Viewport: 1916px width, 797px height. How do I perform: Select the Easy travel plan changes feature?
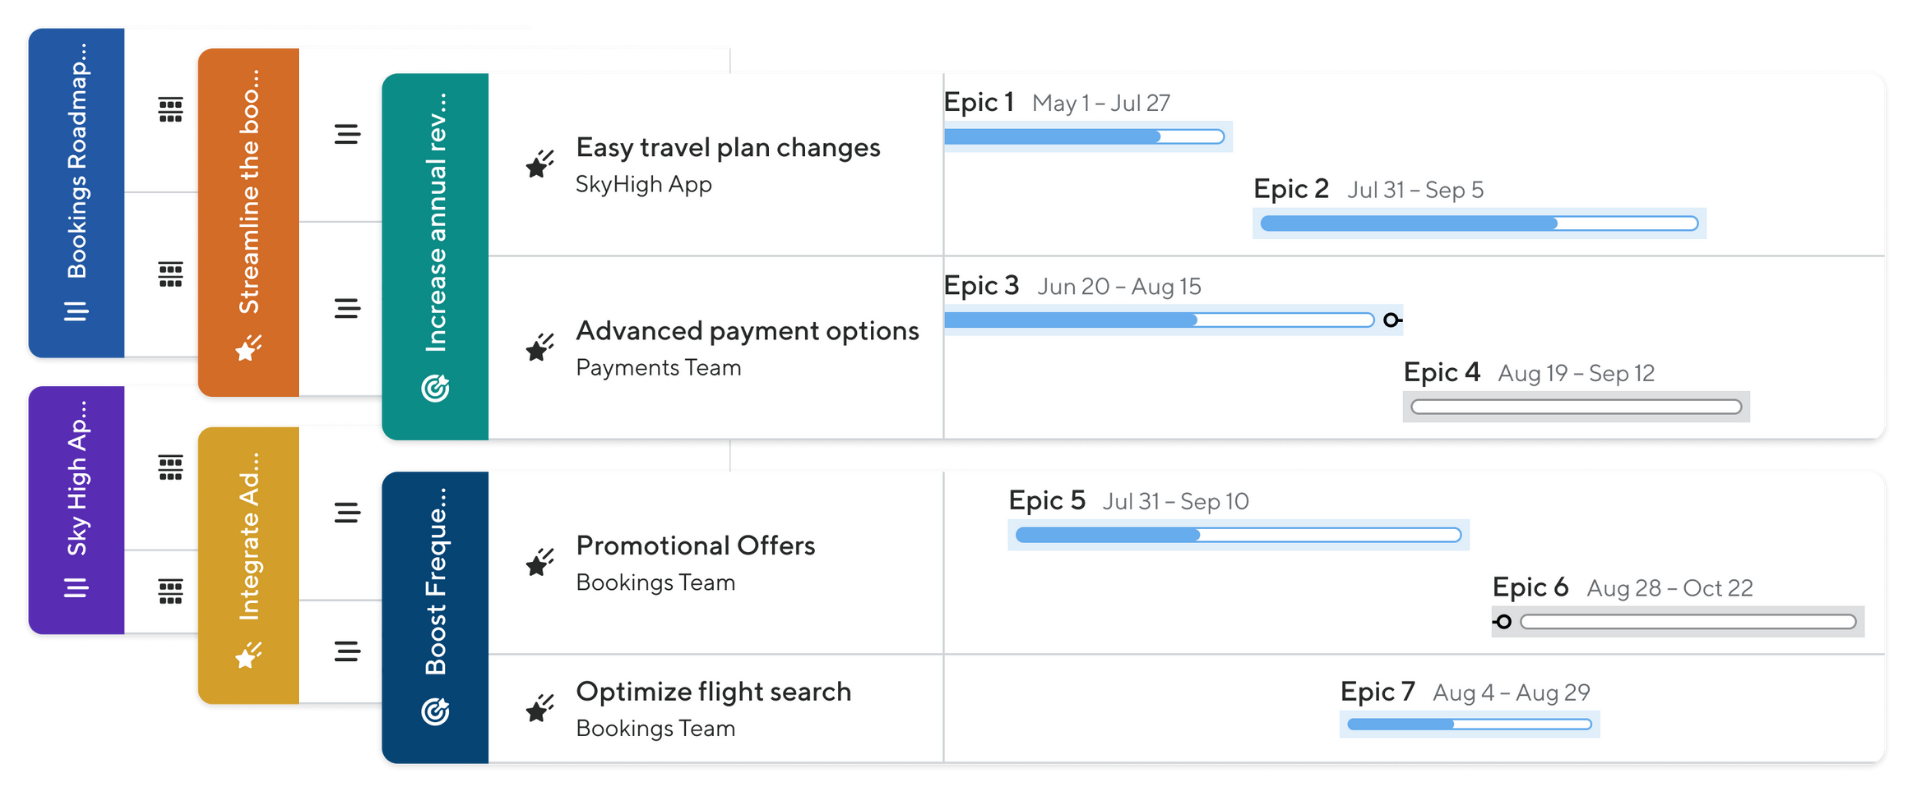coord(727,148)
